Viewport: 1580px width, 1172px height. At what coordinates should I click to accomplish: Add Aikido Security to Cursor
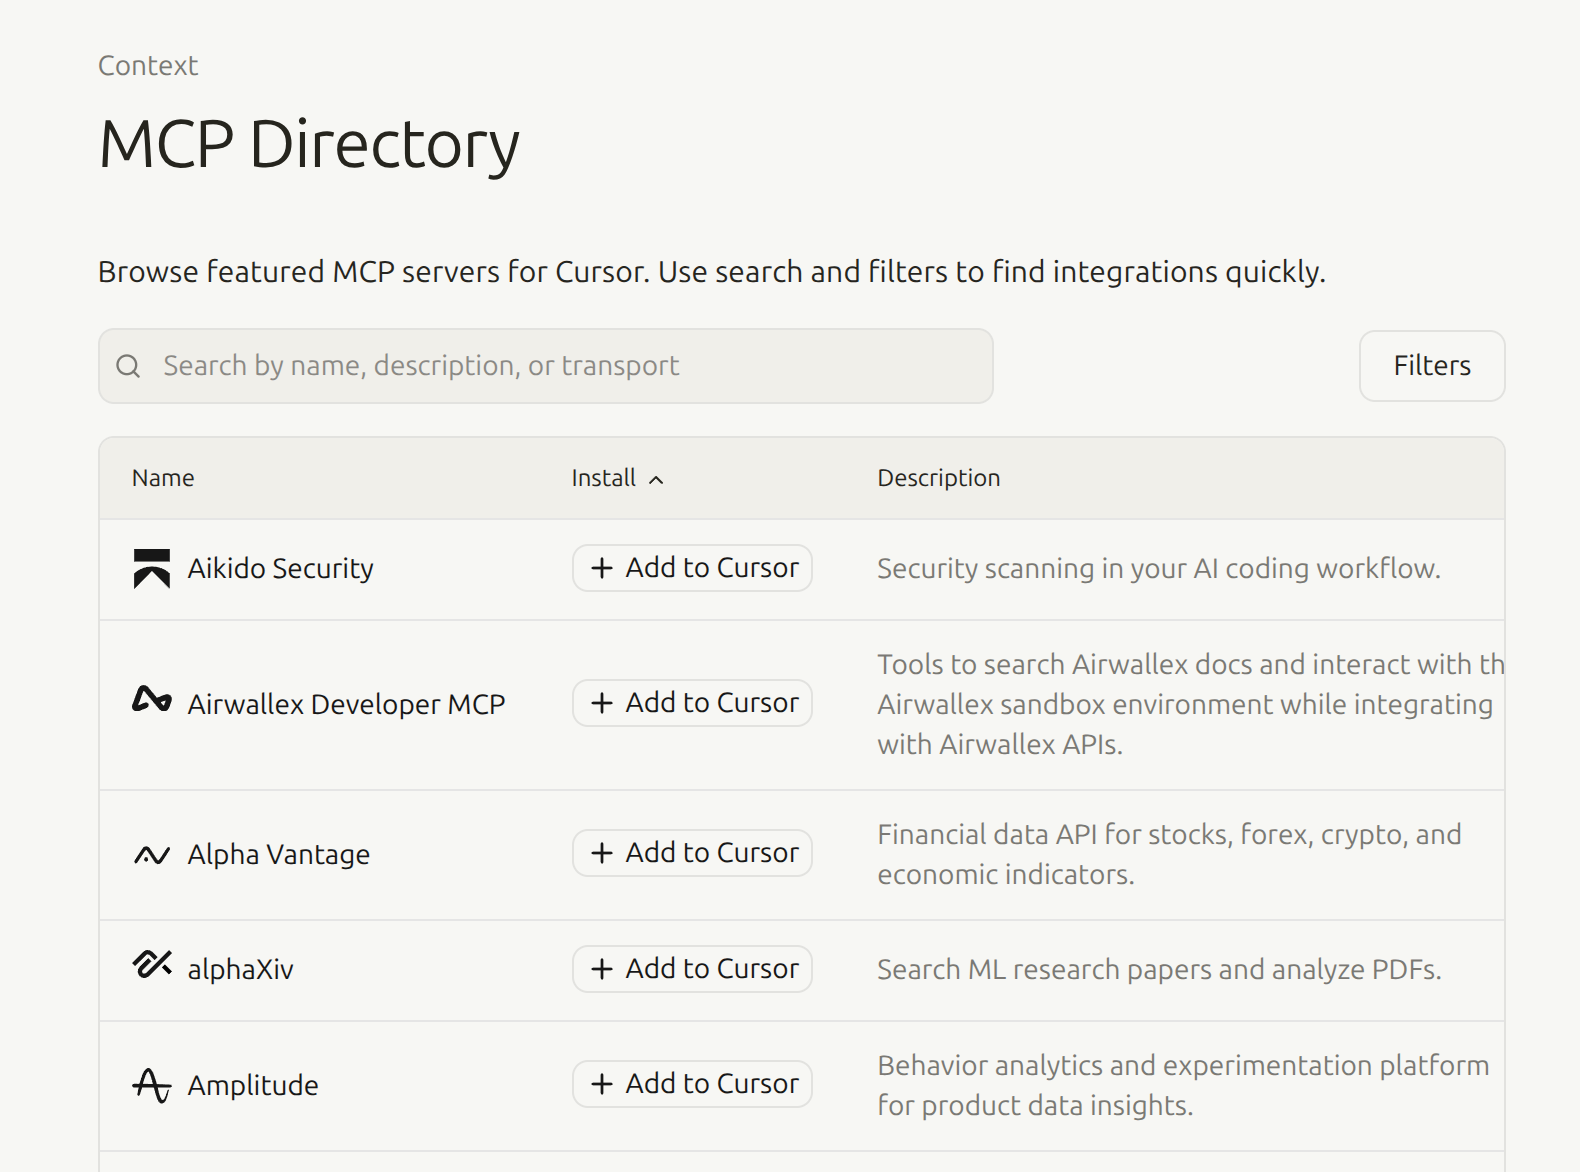(x=692, y=568)
